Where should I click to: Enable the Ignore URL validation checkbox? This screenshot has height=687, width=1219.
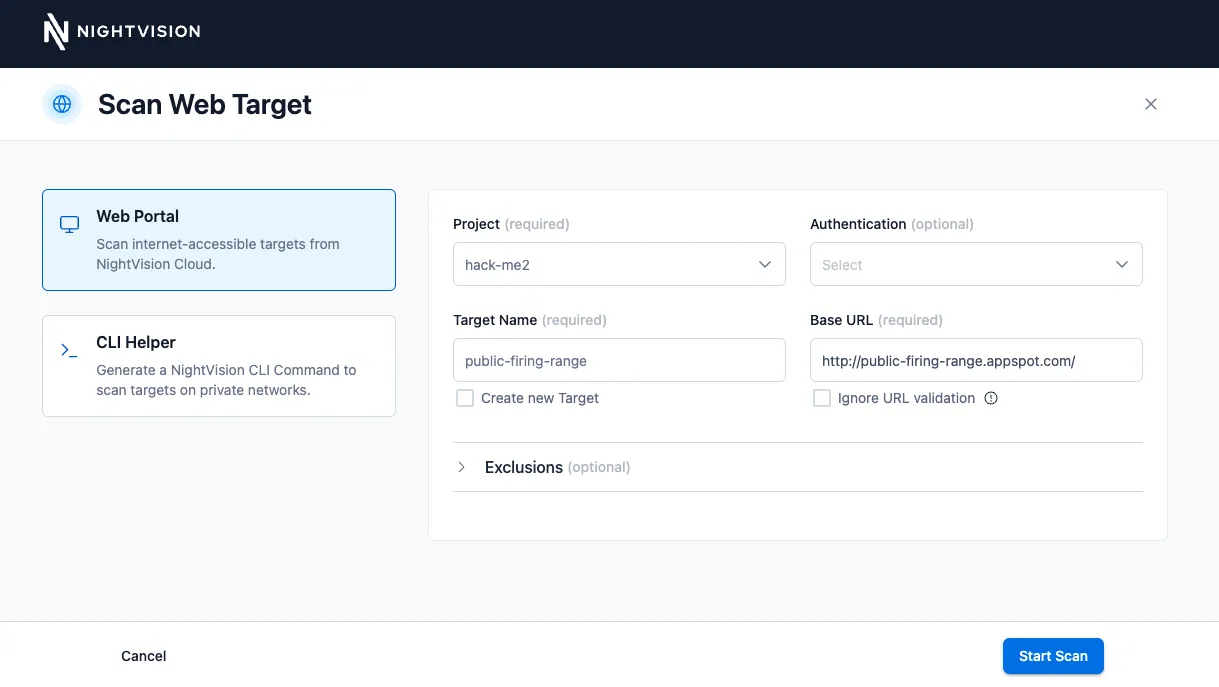(x=822, y=398)
